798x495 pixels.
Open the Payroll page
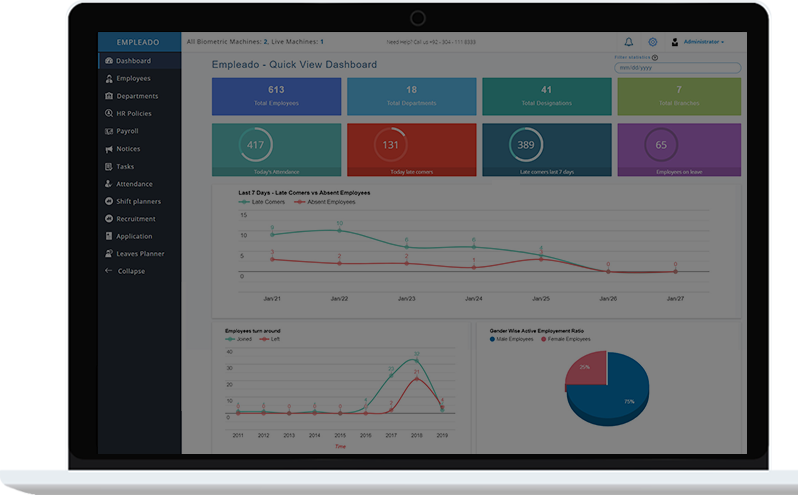139,131
